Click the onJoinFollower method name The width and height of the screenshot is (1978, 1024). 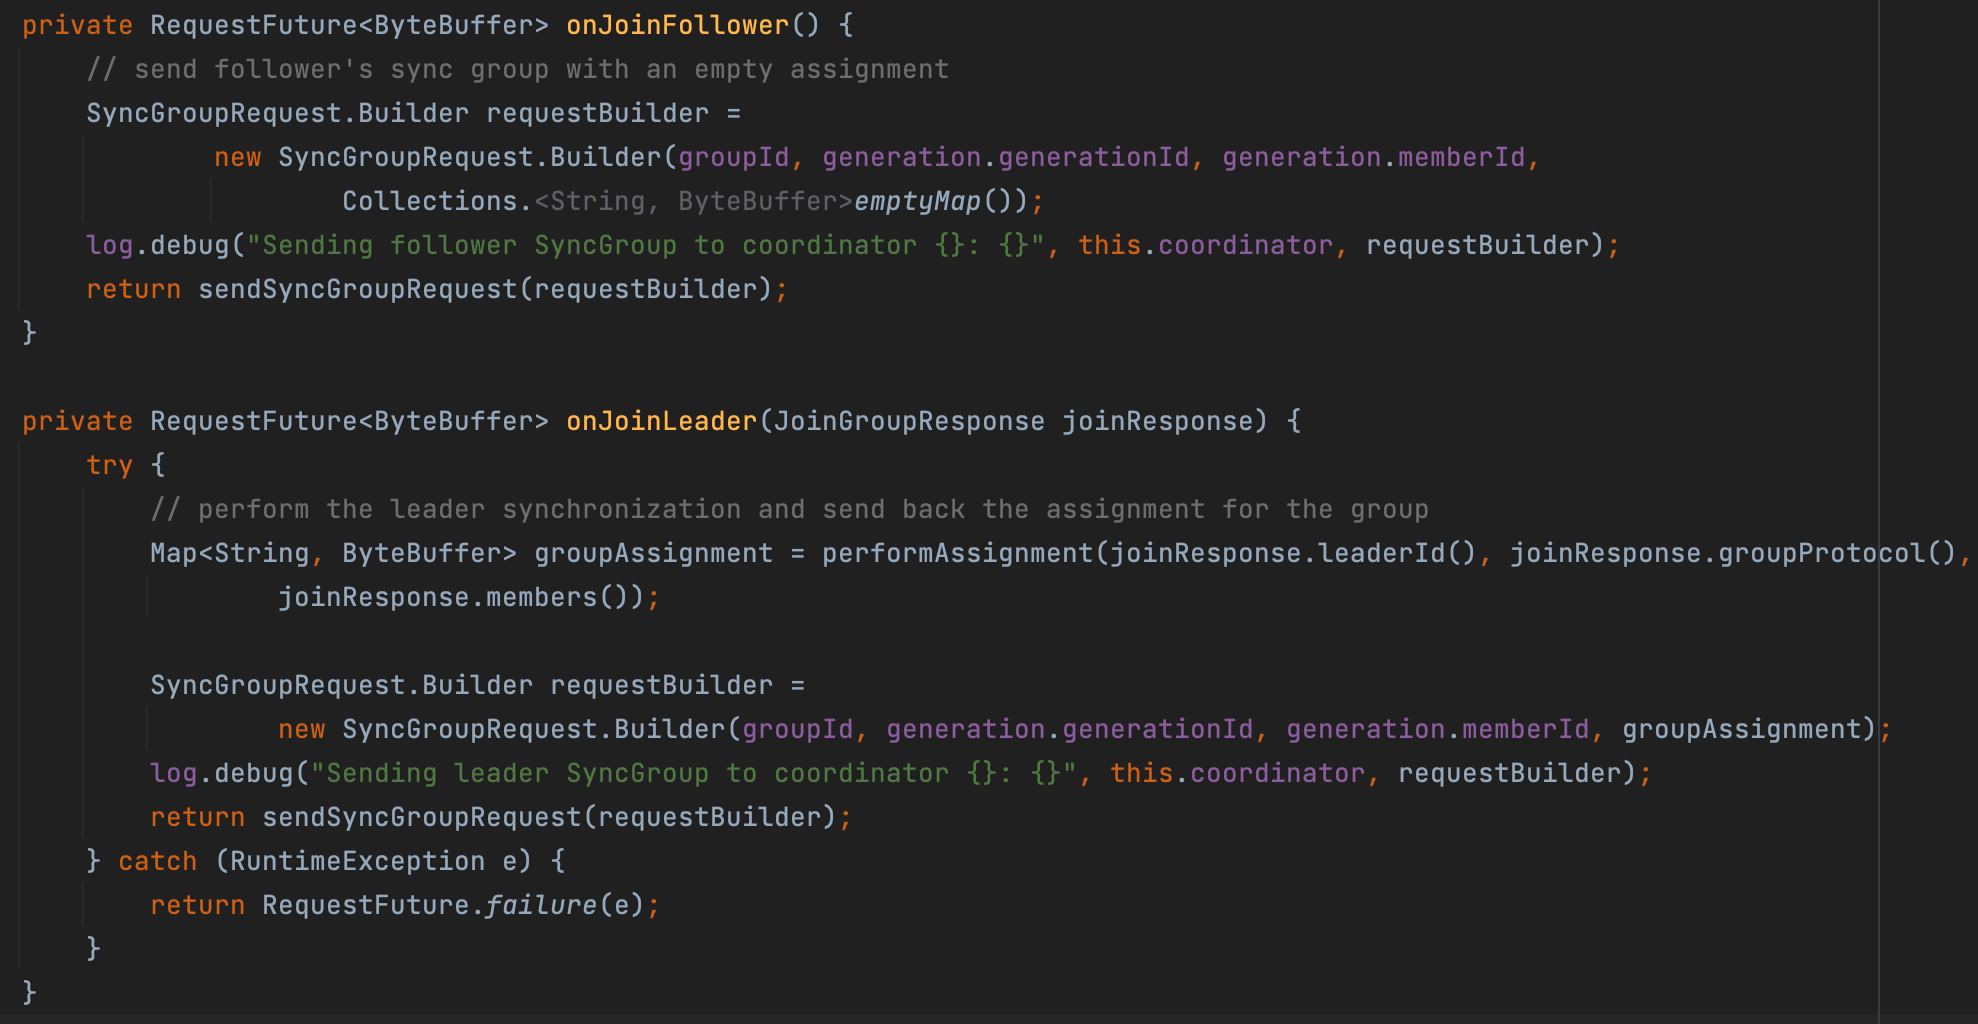pyautogui.click(x=678, y=25)
